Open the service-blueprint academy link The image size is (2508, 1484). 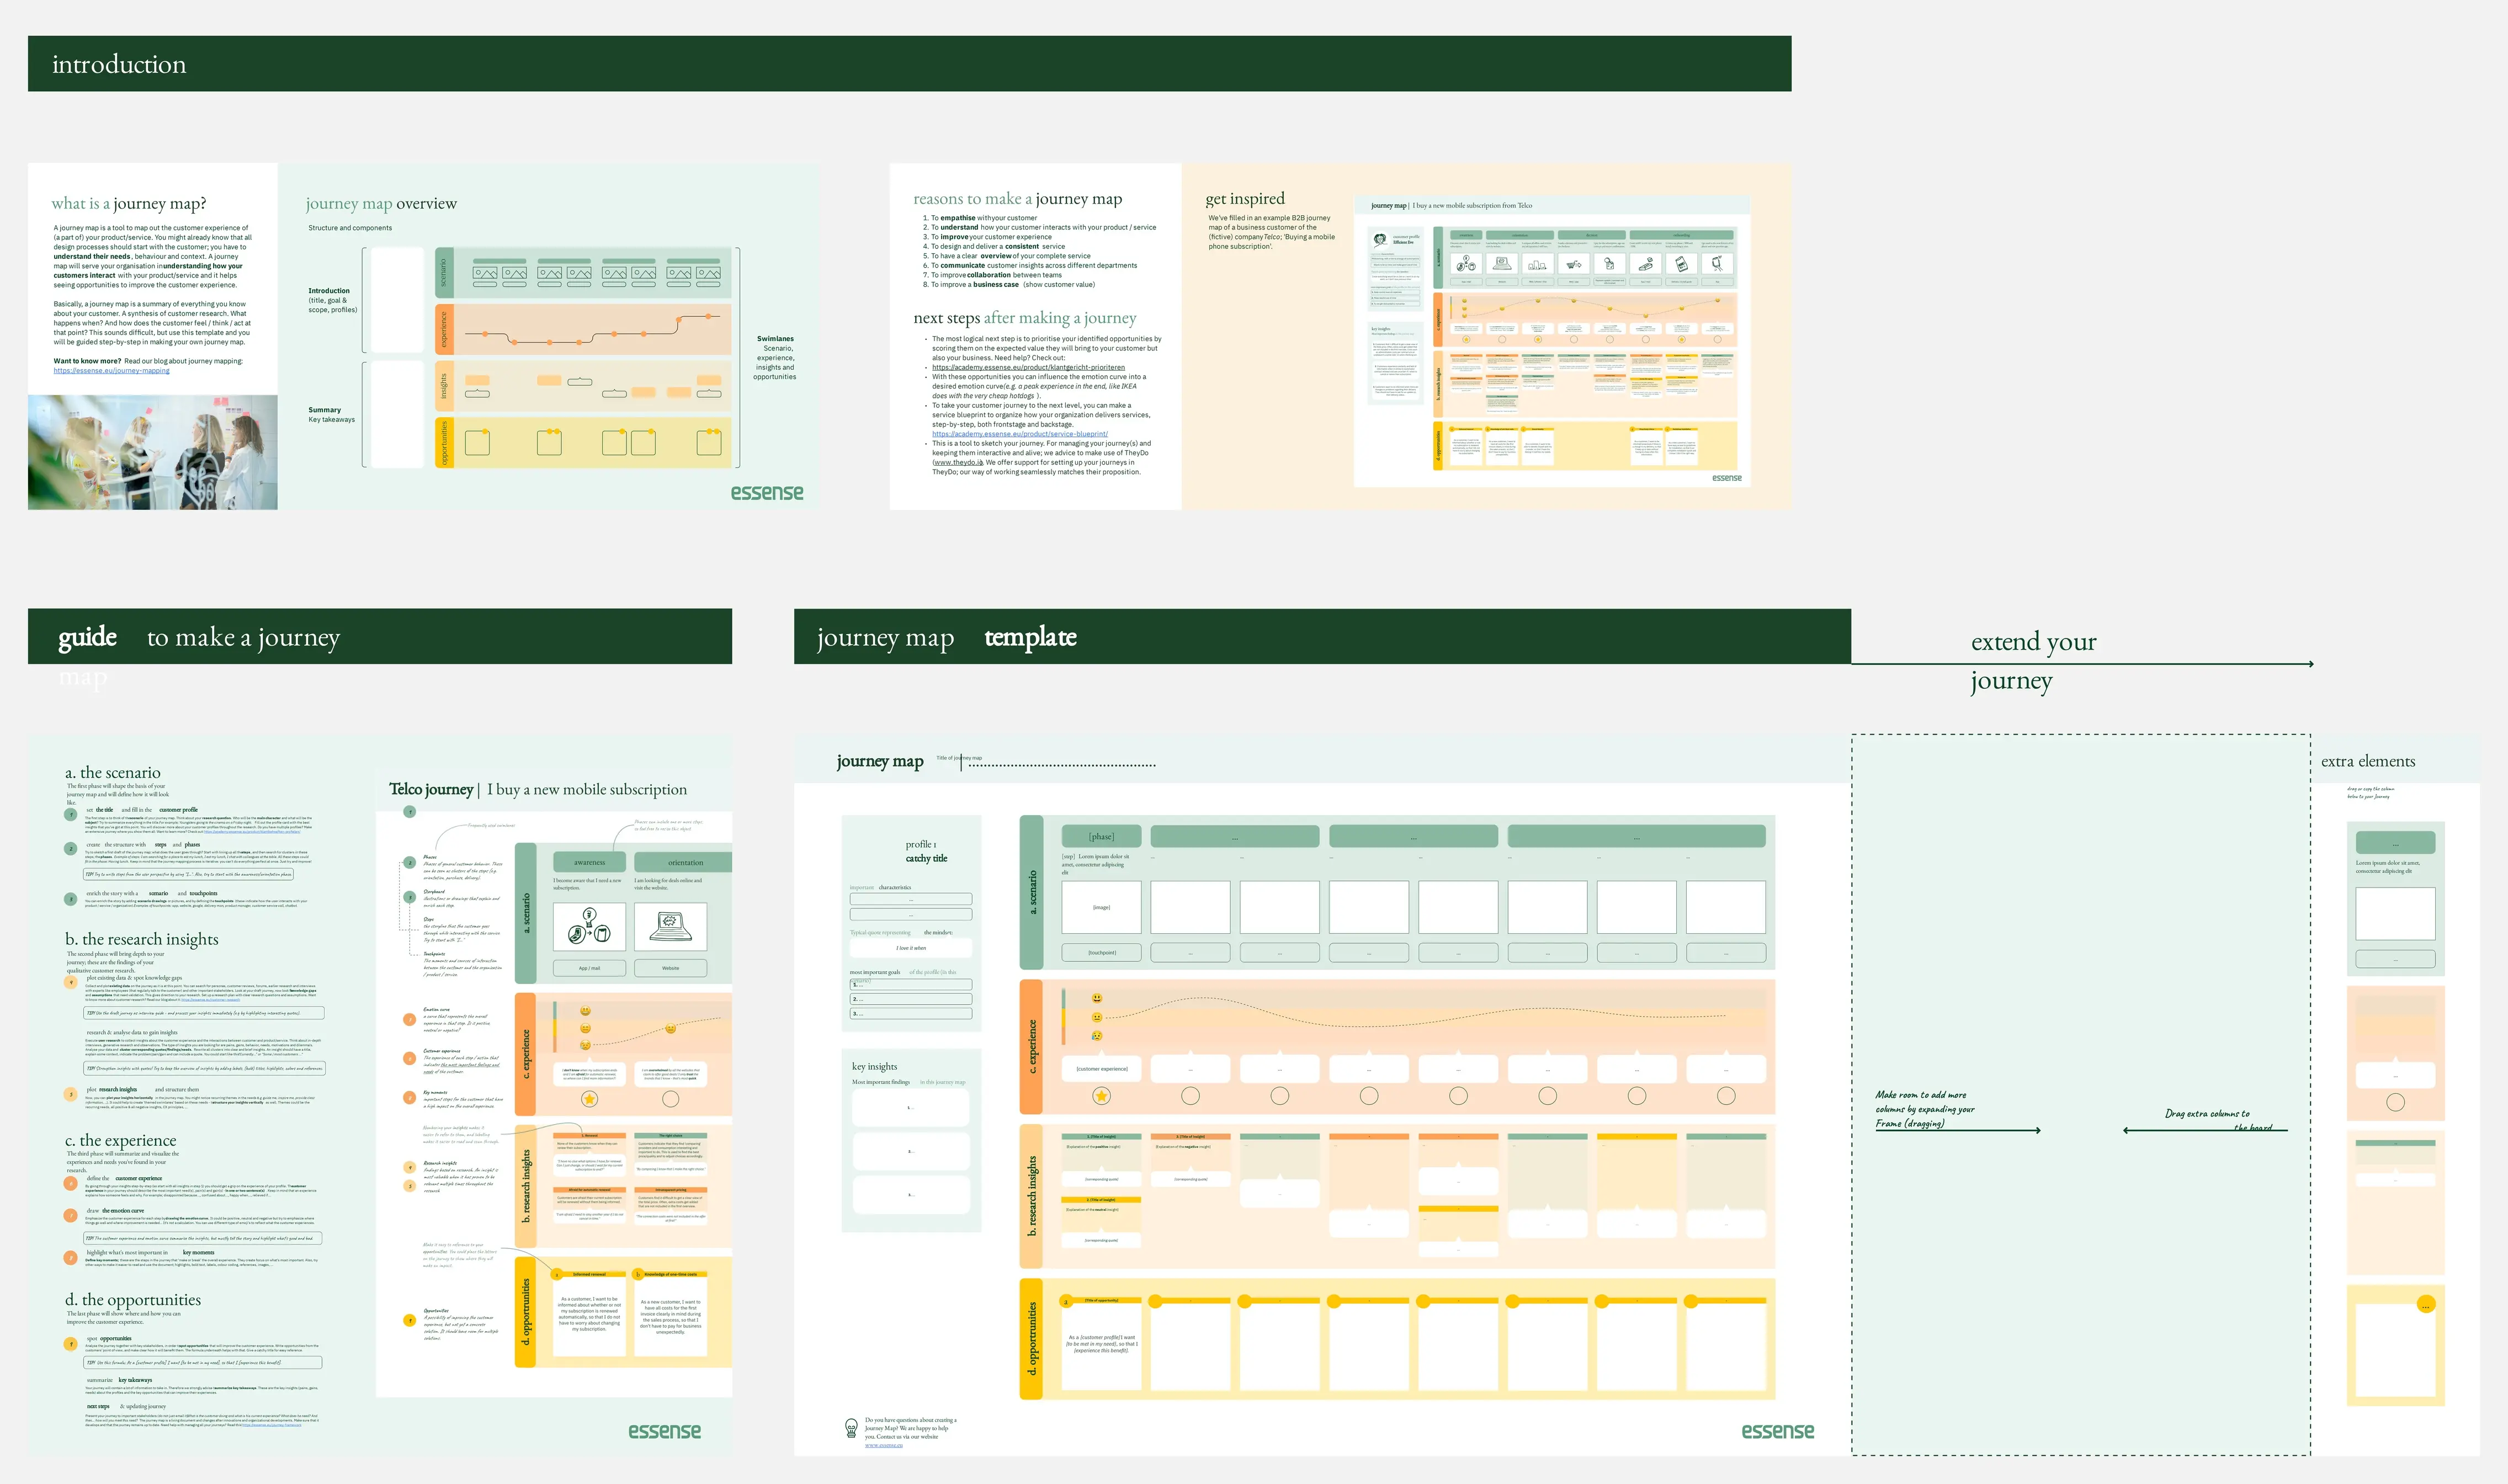1019,434
